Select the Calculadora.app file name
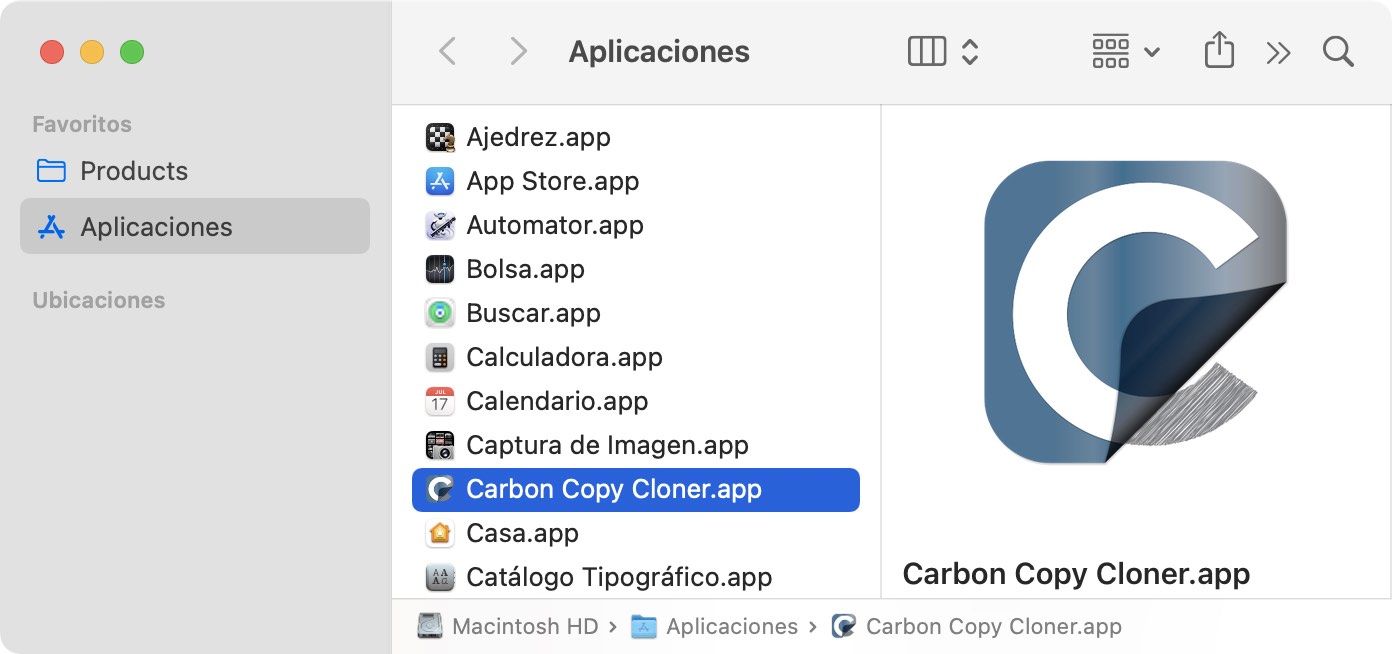This screenshot has width=1392, height=654. tap(564, 357)
